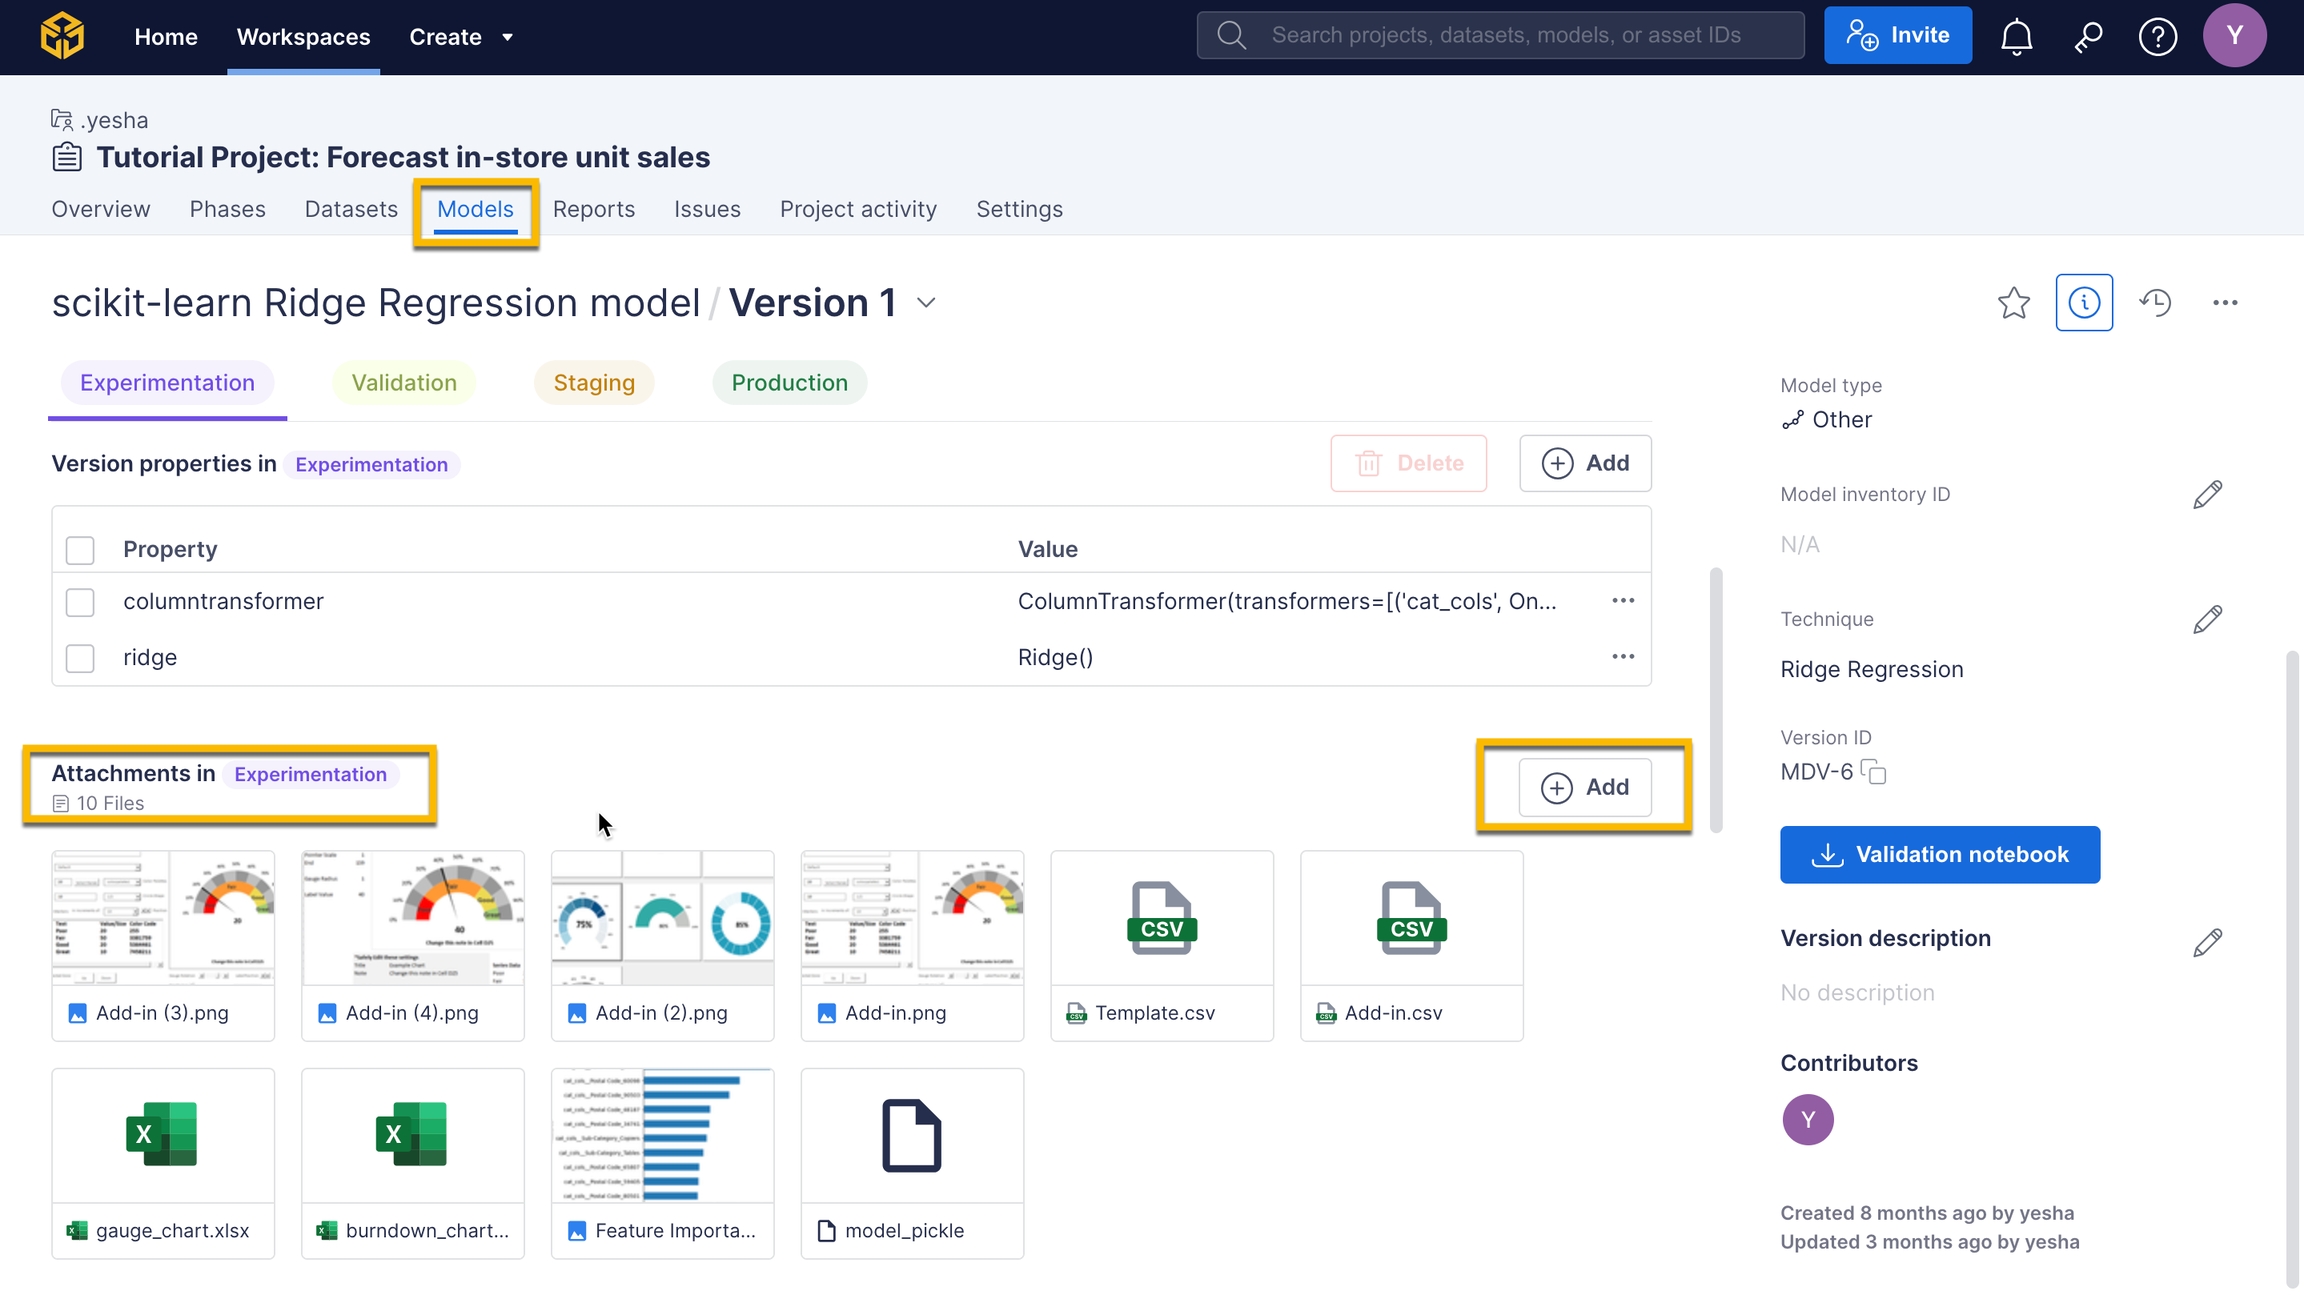The width and height of the screenshot is (2304, 1295).
Task: Expand the Version 1 dropdown chevron
Action: point(926,303)
